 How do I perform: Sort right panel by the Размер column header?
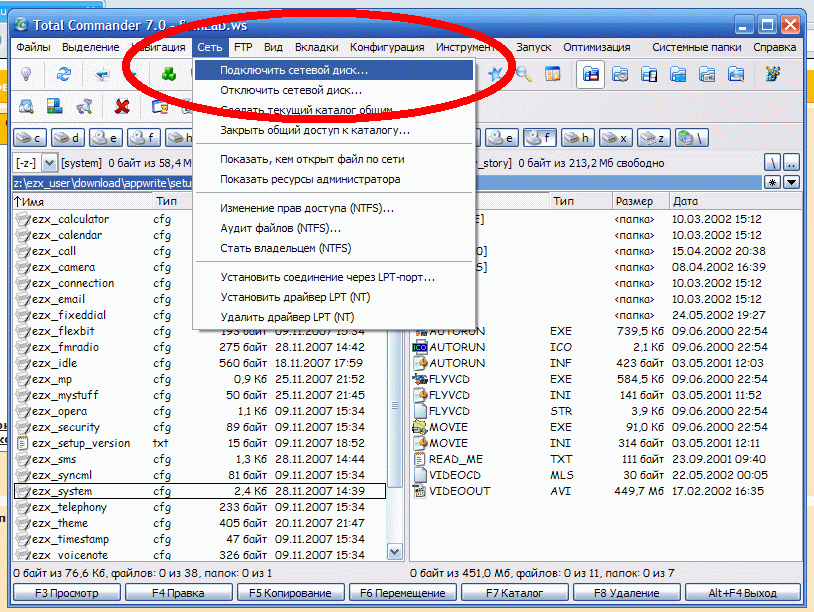pos(640,201)
